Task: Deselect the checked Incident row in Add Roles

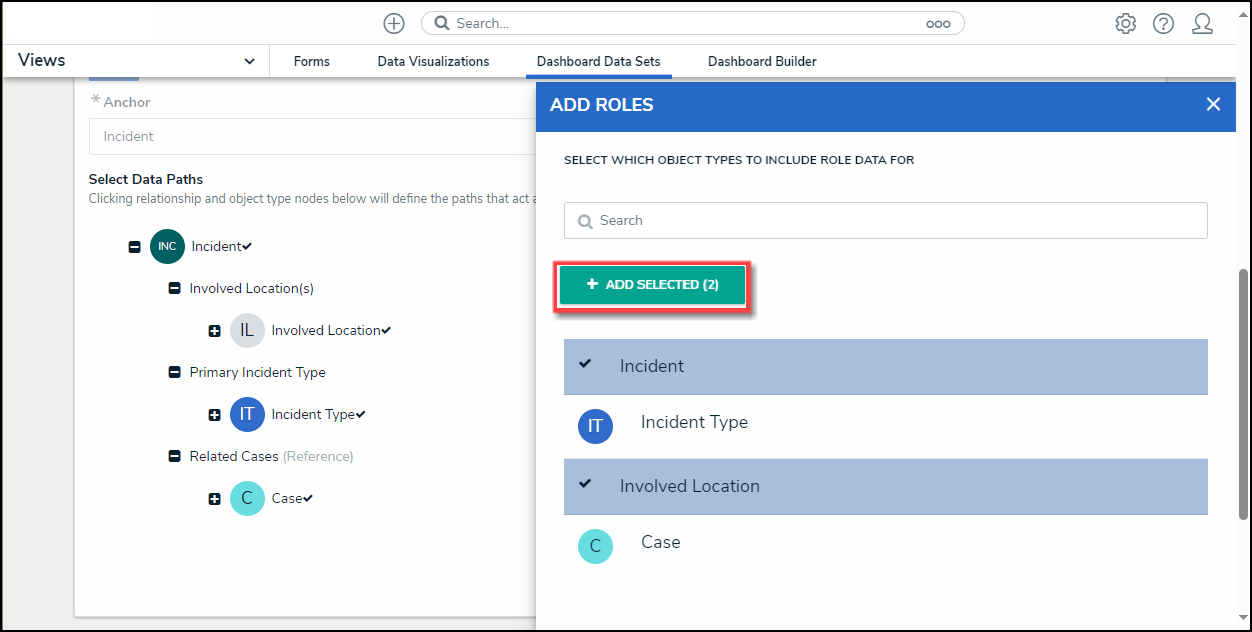Action: (885, 366)
